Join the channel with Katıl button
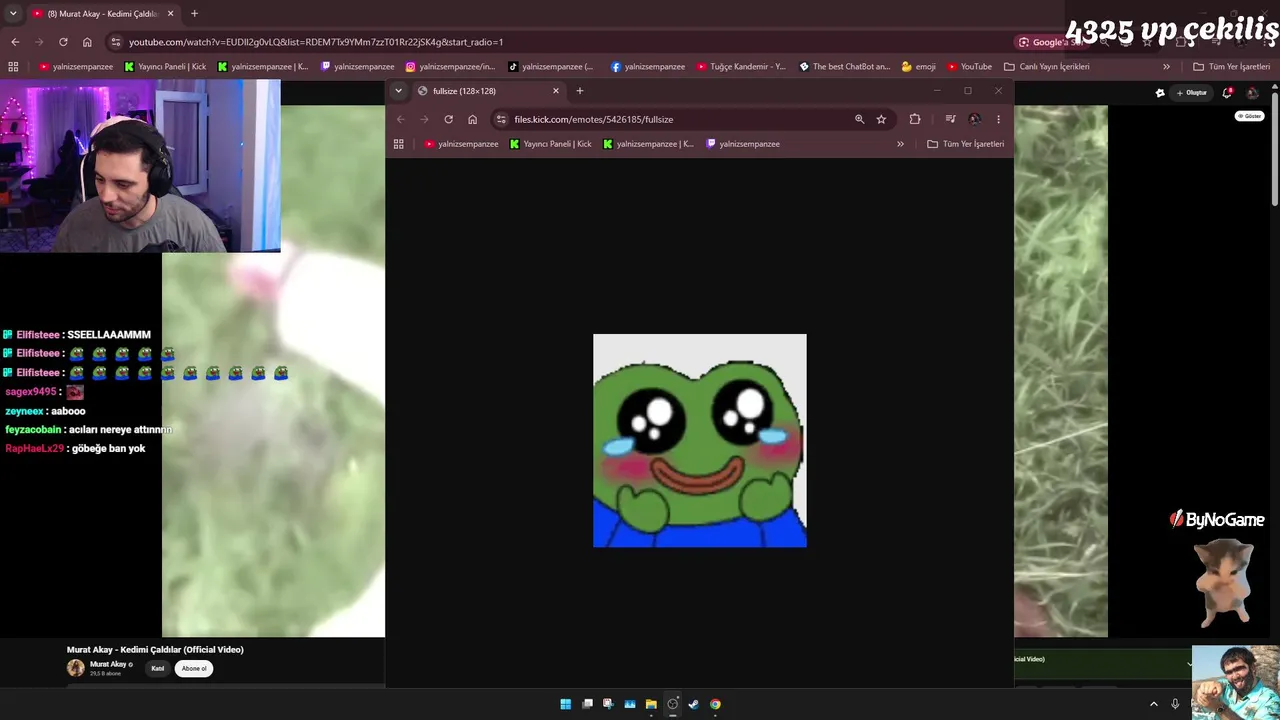 coord(157,668)
